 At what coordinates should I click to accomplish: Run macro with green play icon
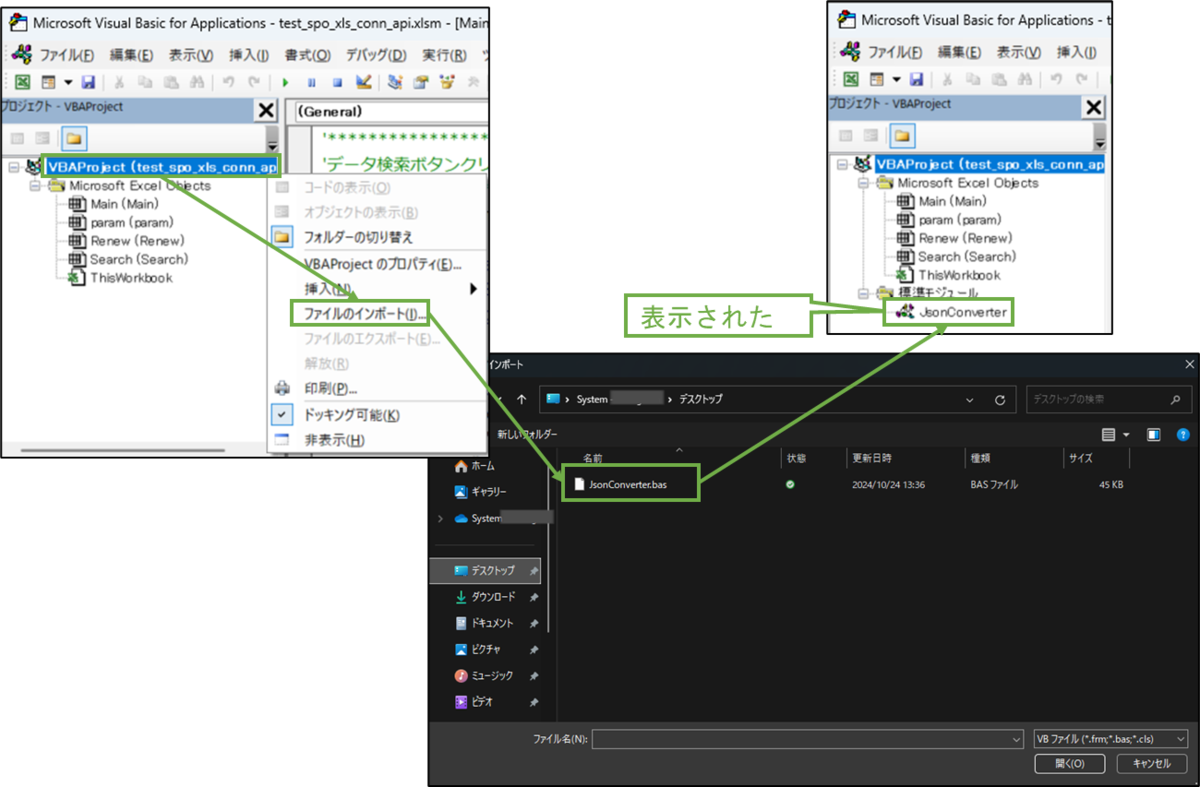[x=285, y=82]
